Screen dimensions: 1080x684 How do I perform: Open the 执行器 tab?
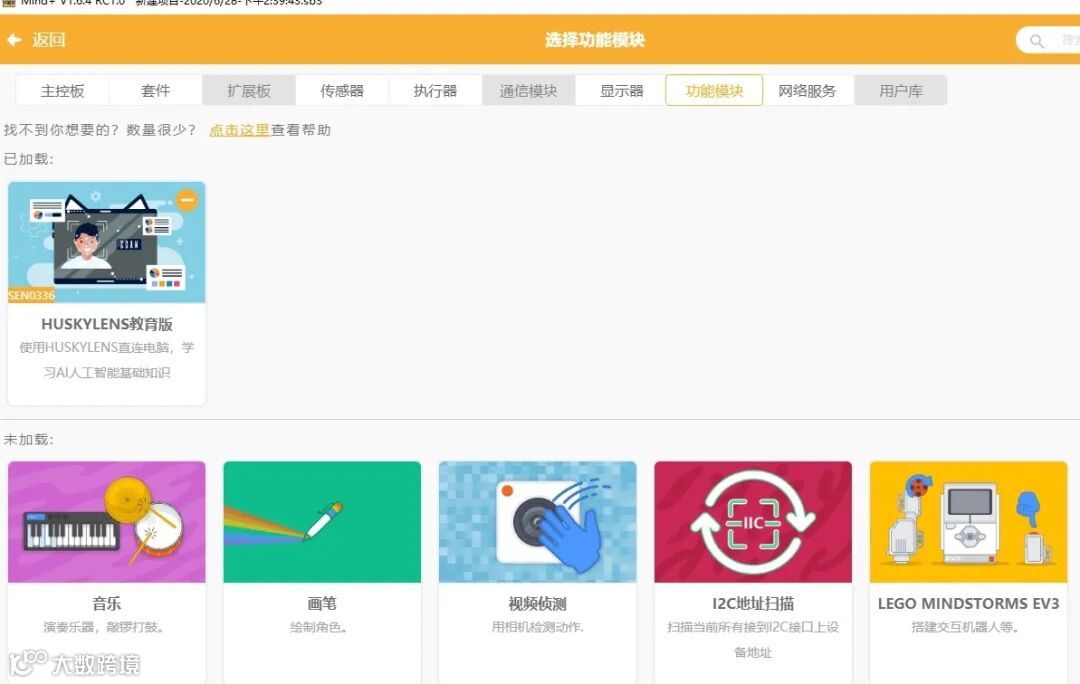[x=435, y=90]
